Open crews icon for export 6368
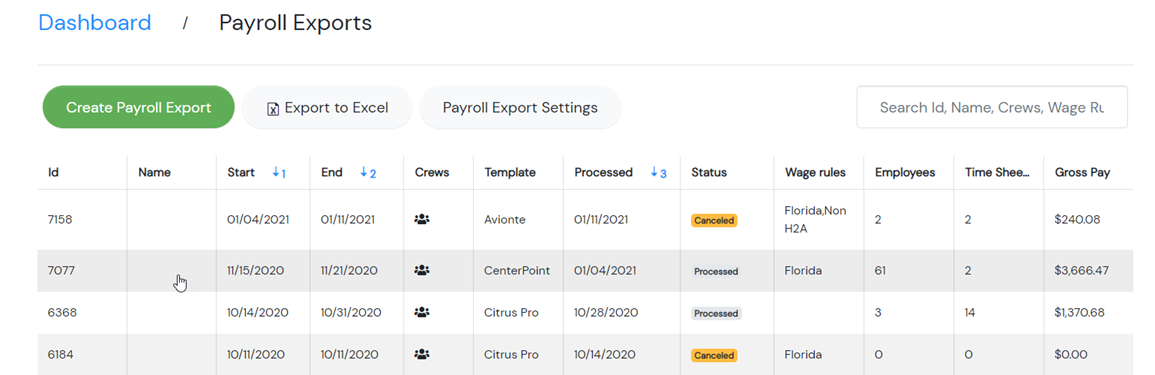Image resolution: width=1155 pixels, height=375 pixels. (422, 312)
